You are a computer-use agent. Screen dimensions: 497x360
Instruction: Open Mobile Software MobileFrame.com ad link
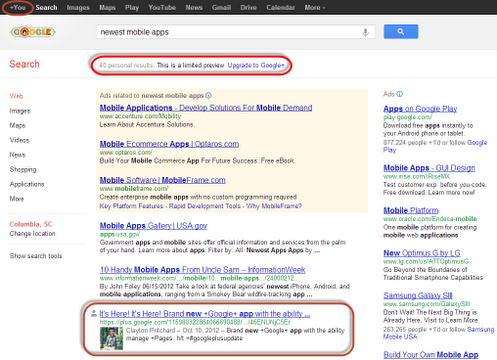162,180
